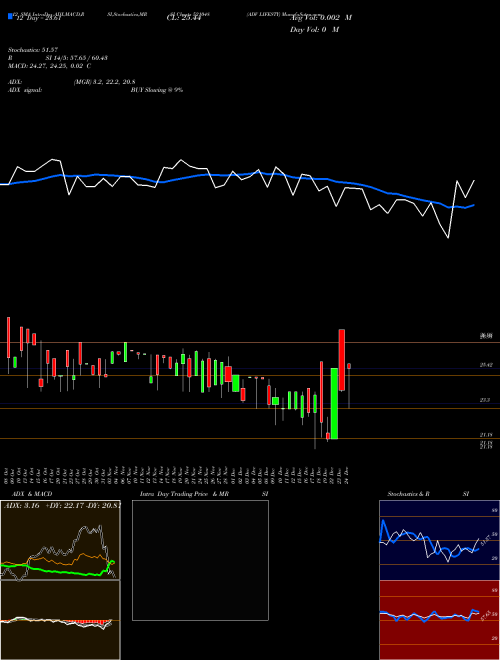Click 'Intra Day Trading Price & MR' title
The image size is (500, 660).
184,494
